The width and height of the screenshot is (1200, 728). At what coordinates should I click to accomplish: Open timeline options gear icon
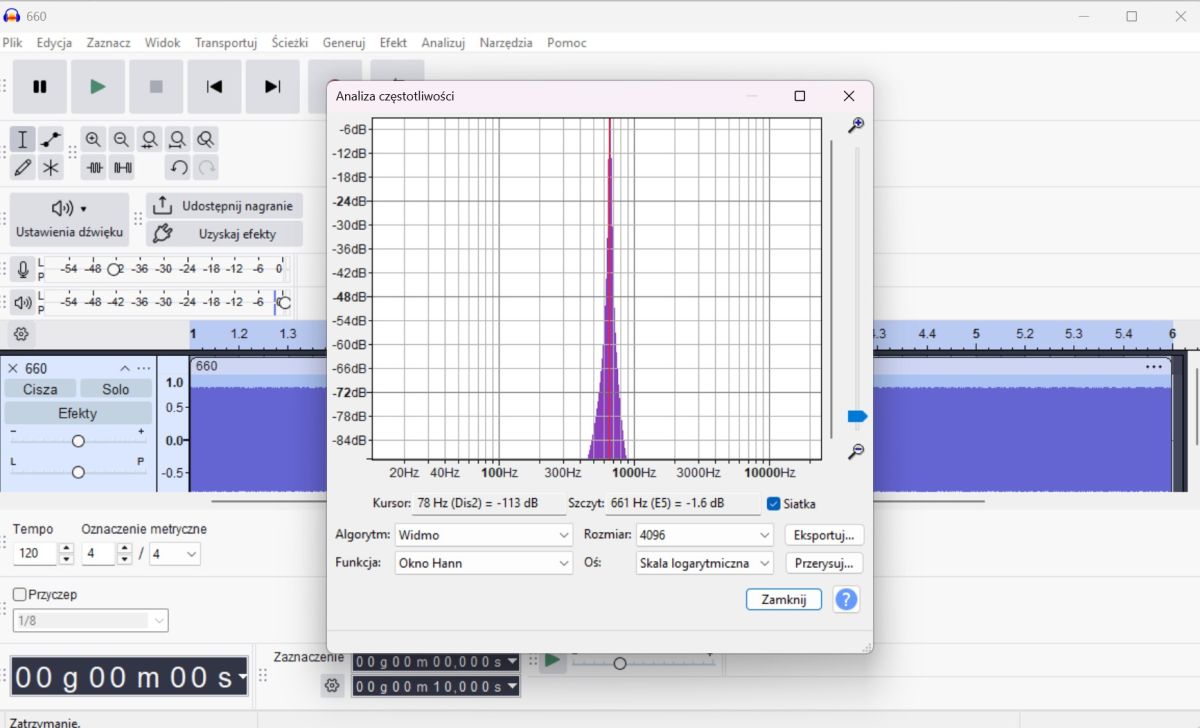[x=21, y=334]
